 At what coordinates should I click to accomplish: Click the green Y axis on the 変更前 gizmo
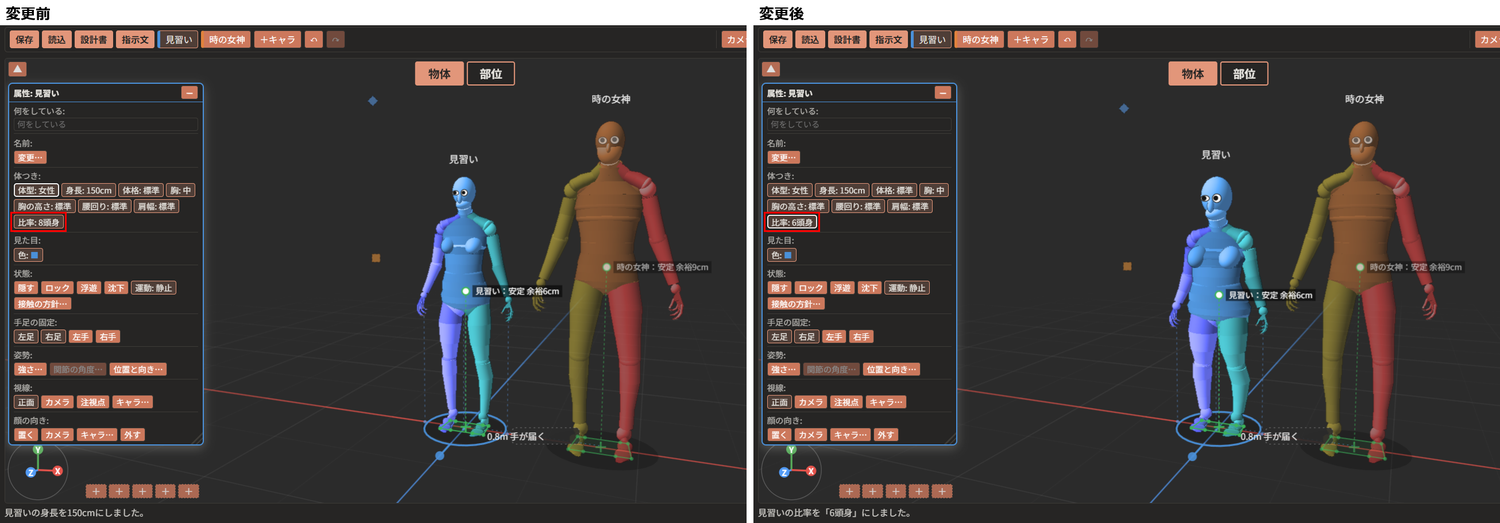[x=37, y=452]
